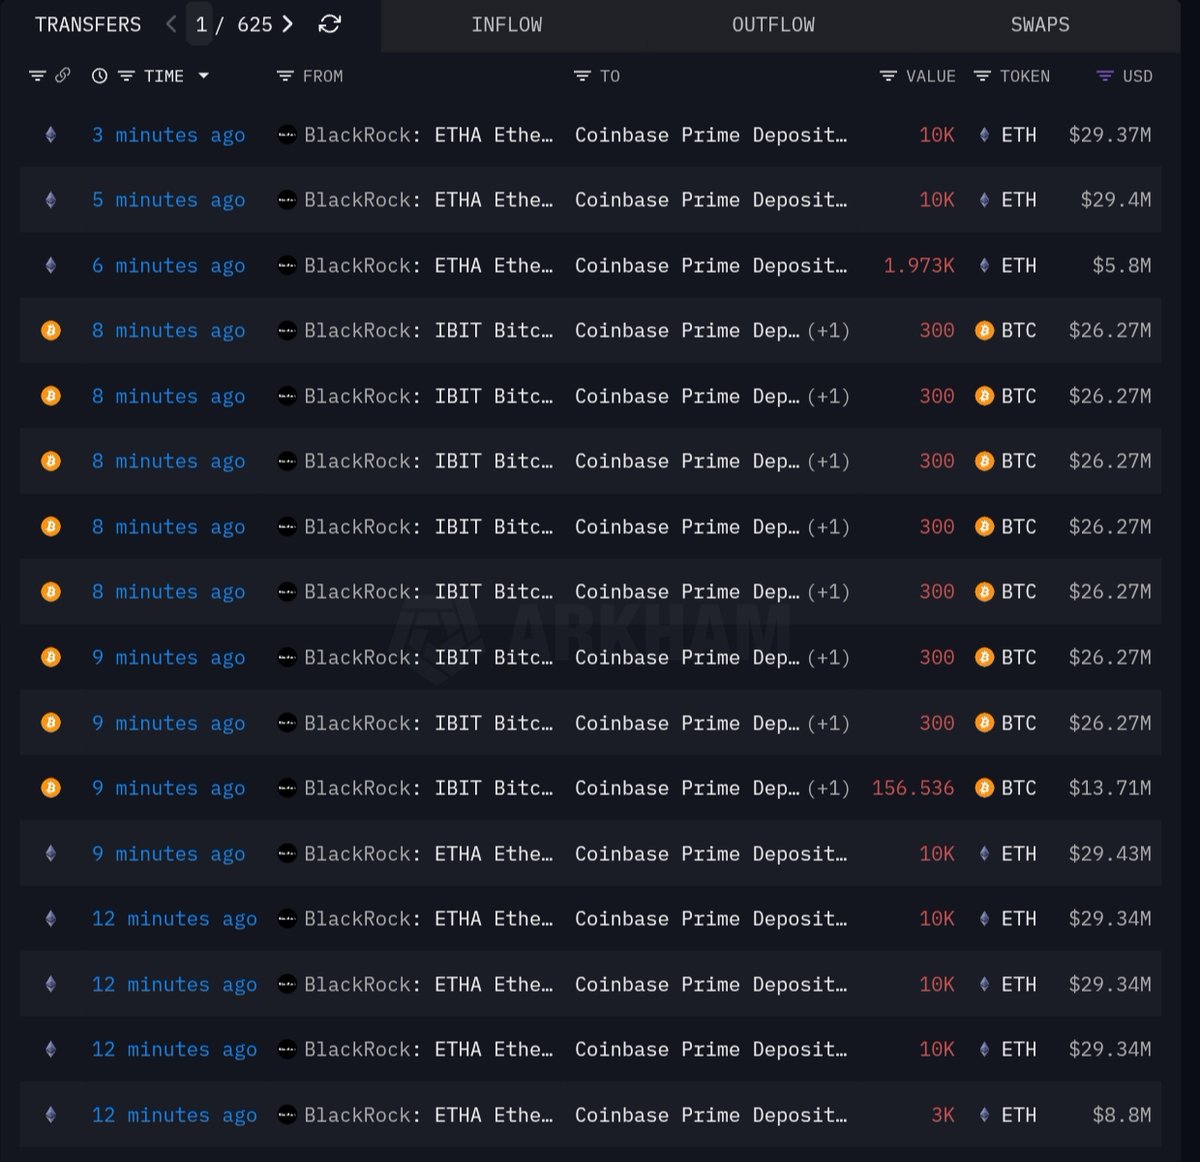
Task: Click Ethereum chain icon in $29.43M row
Action: point(51,853)
